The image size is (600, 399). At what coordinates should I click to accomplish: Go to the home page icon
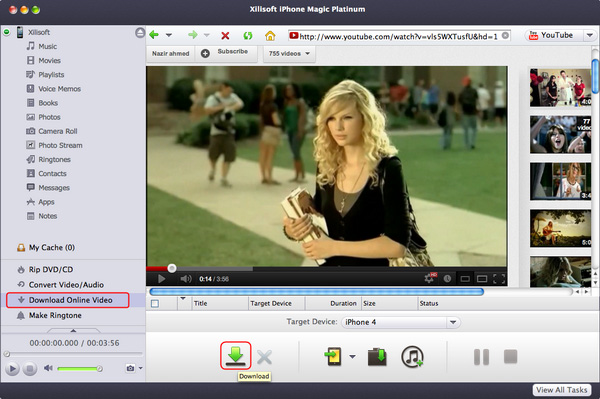pos(270,36)
